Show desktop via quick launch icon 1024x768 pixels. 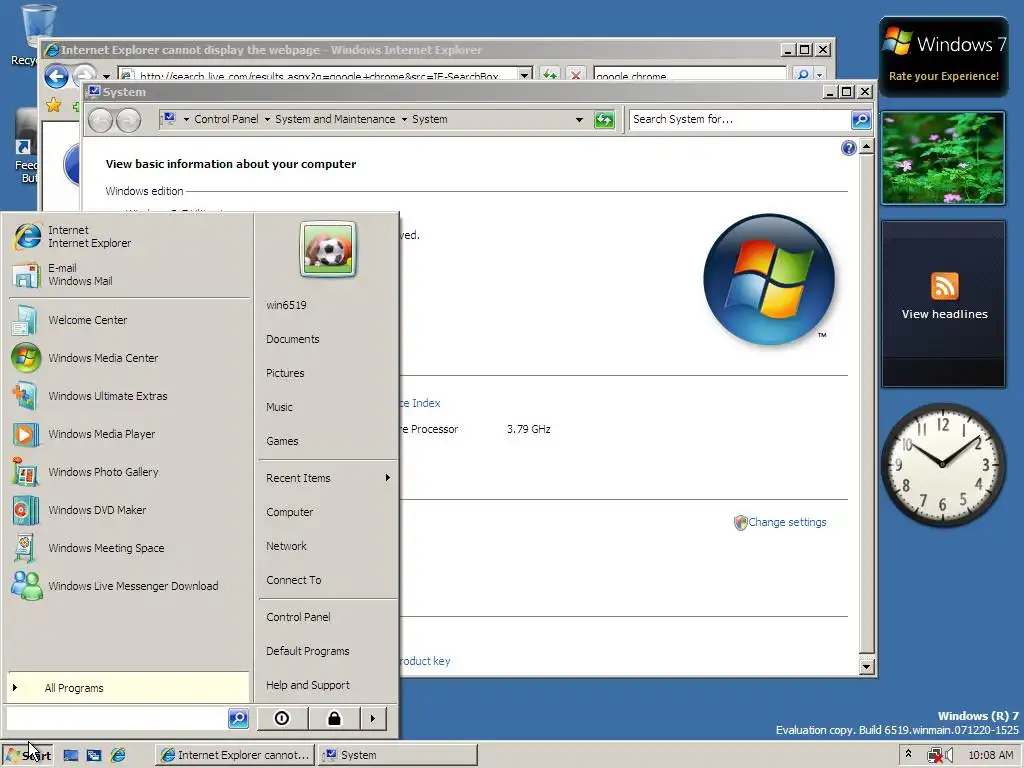pyautogui.click(x=71, y=756)
